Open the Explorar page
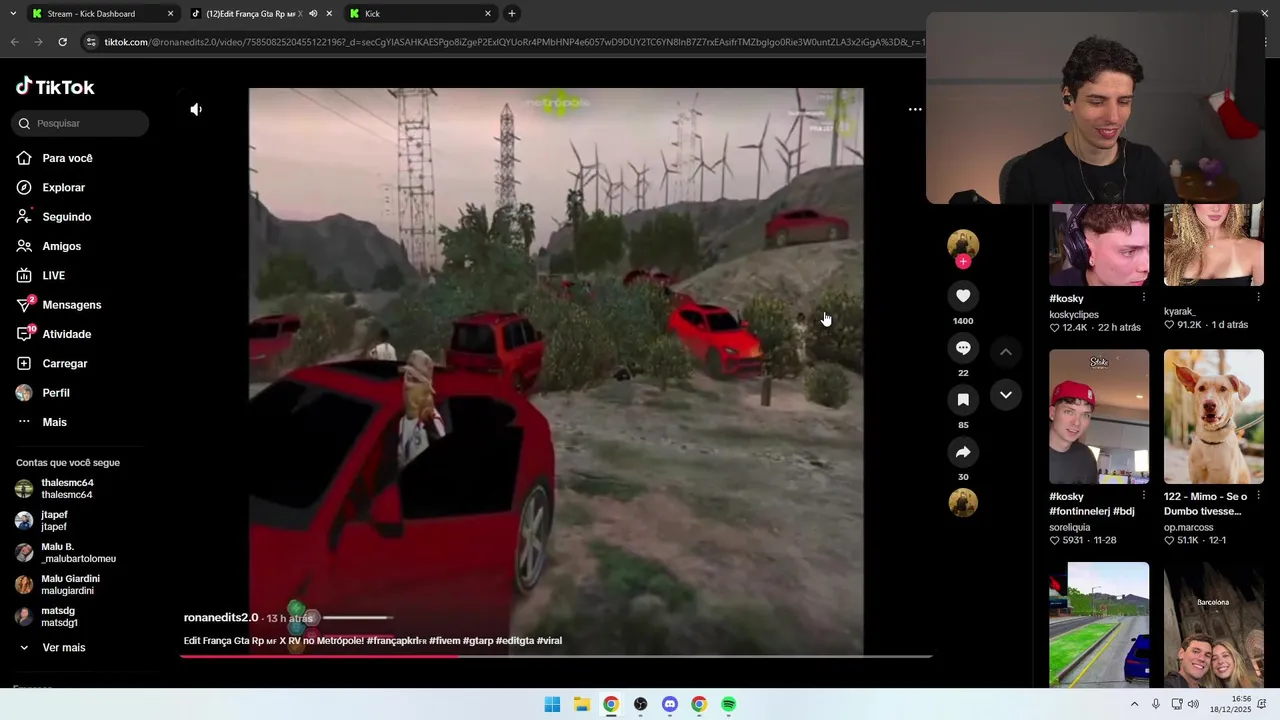This screenshot has height=720, width=1280. tap(52, 187)
